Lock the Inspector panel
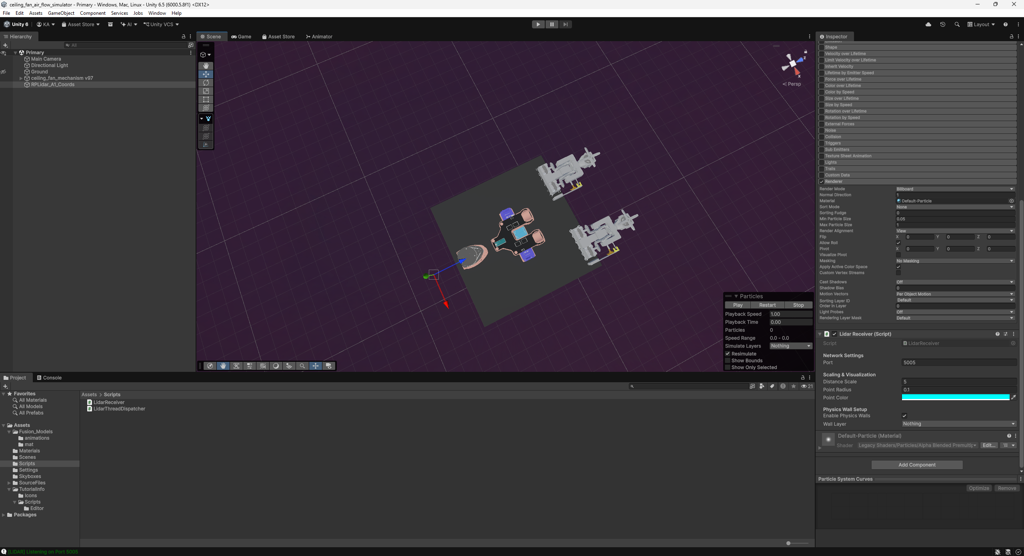The image size is (1024, 556). coord(1012,37)
